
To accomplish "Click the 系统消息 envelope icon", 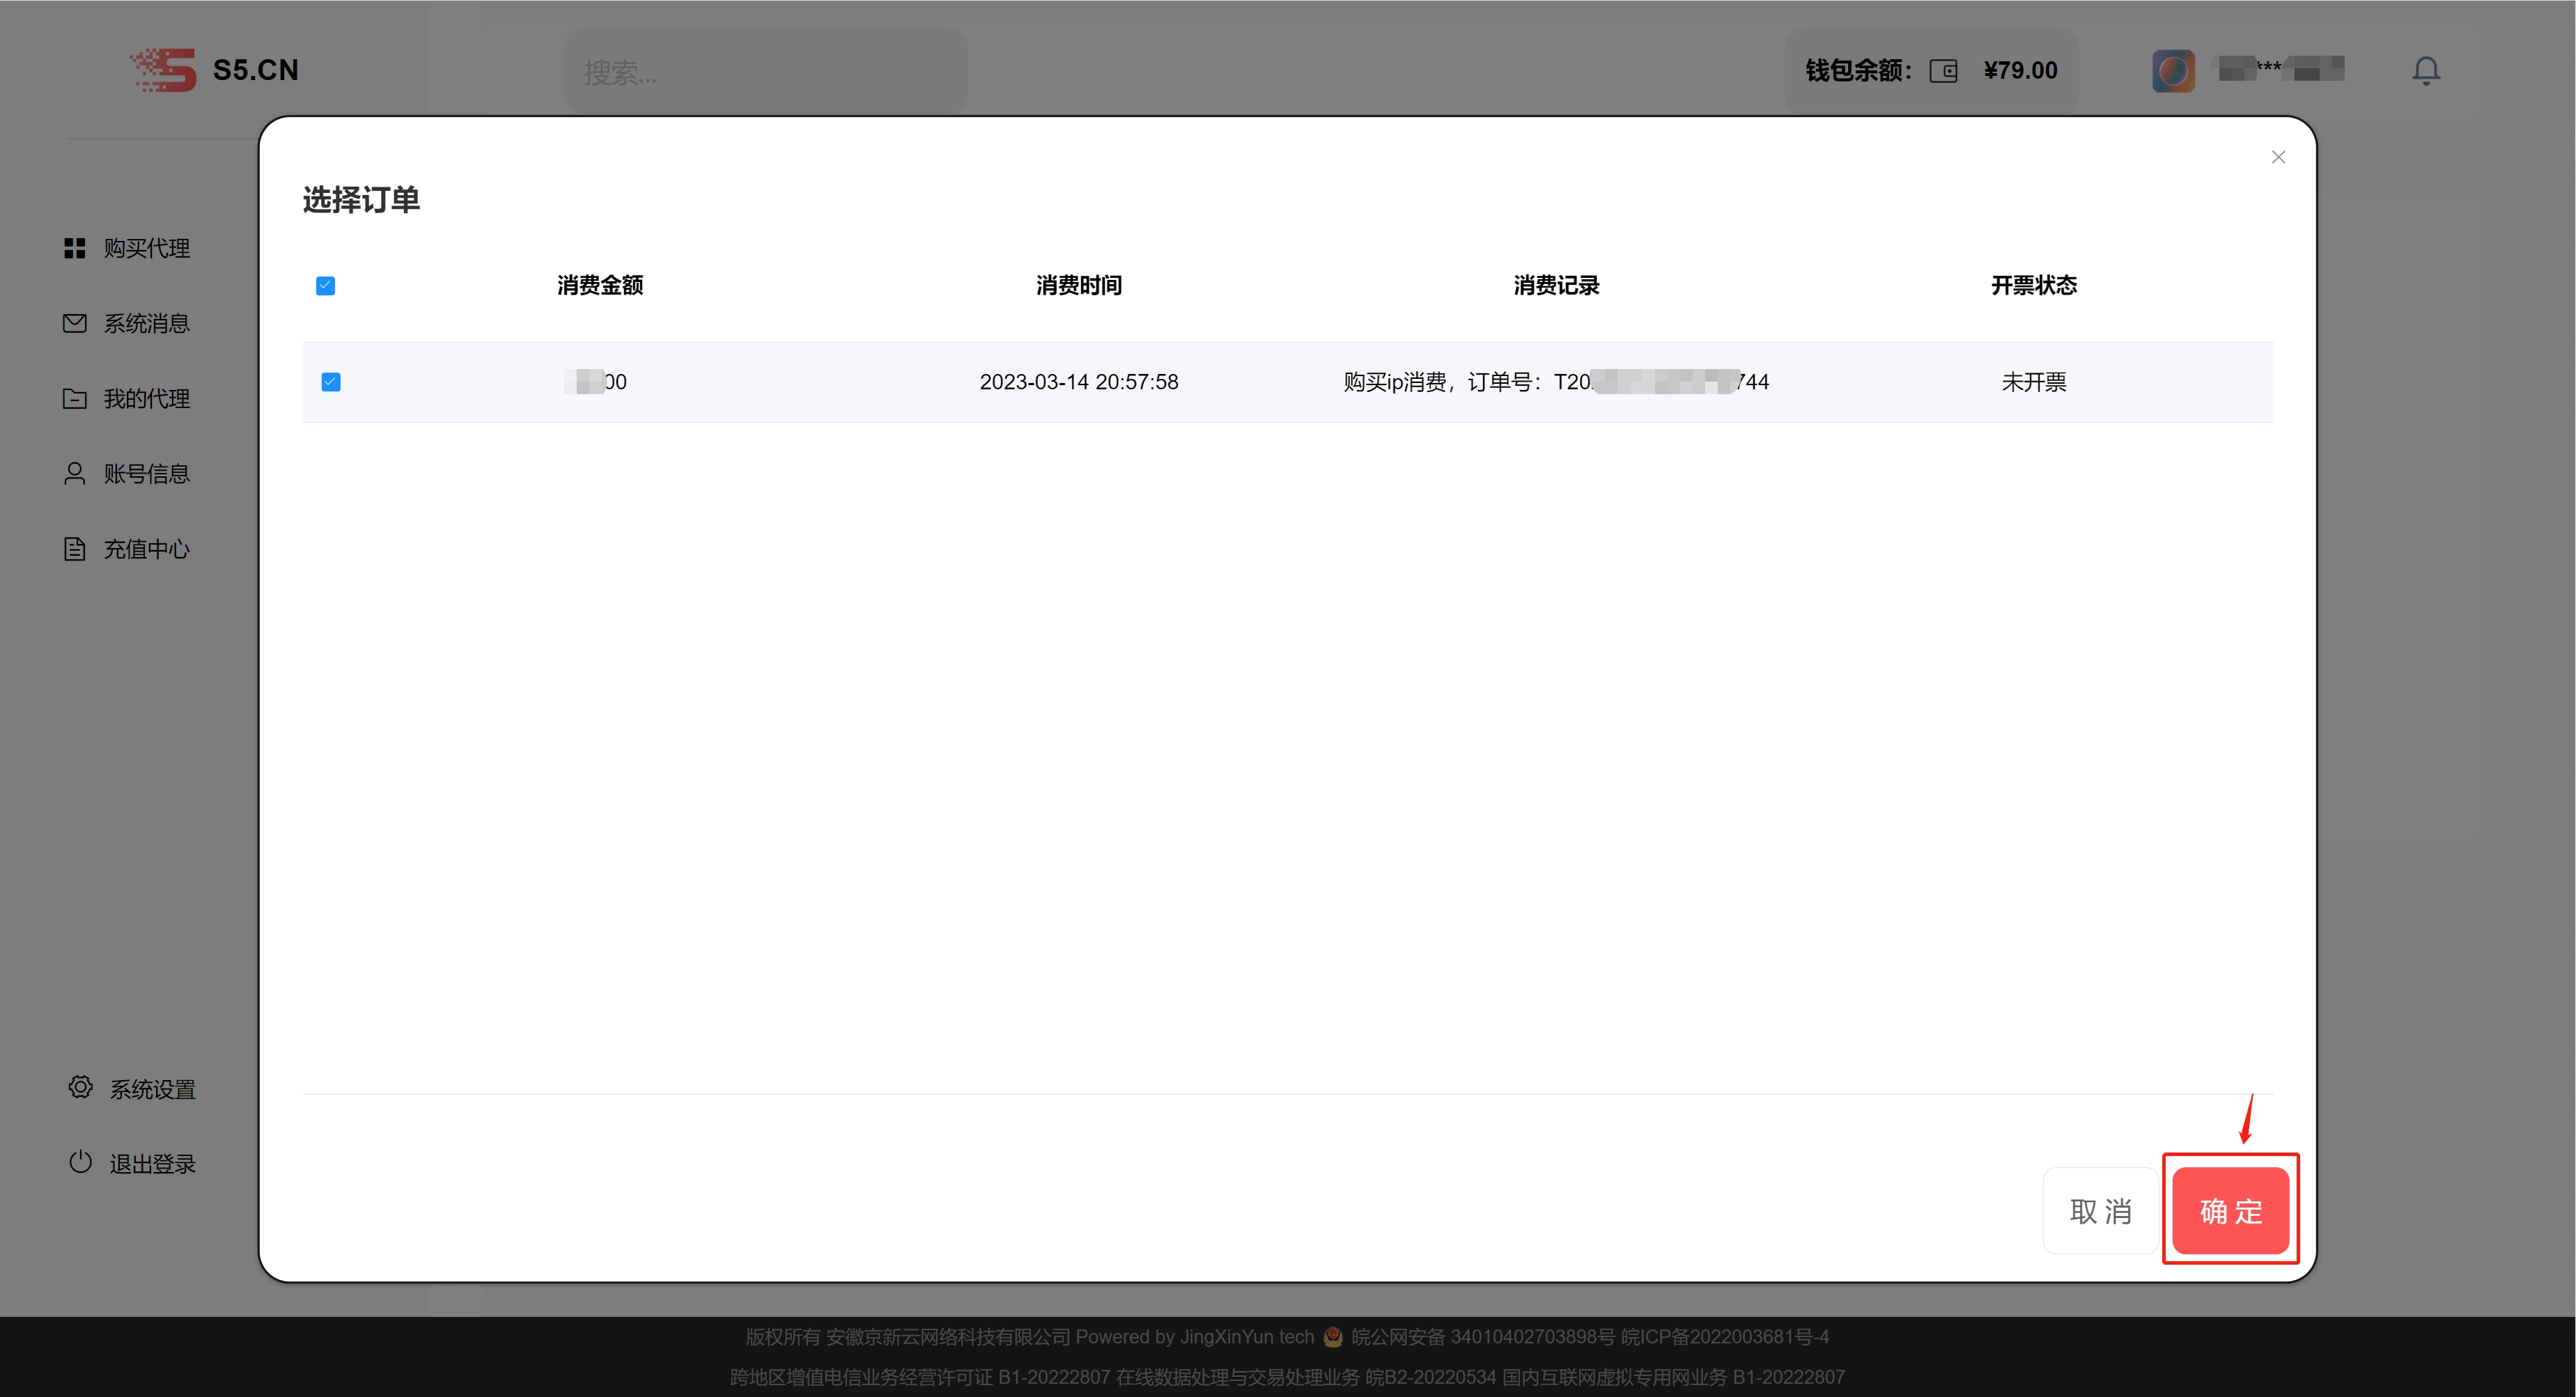I will tap(75, 323).
